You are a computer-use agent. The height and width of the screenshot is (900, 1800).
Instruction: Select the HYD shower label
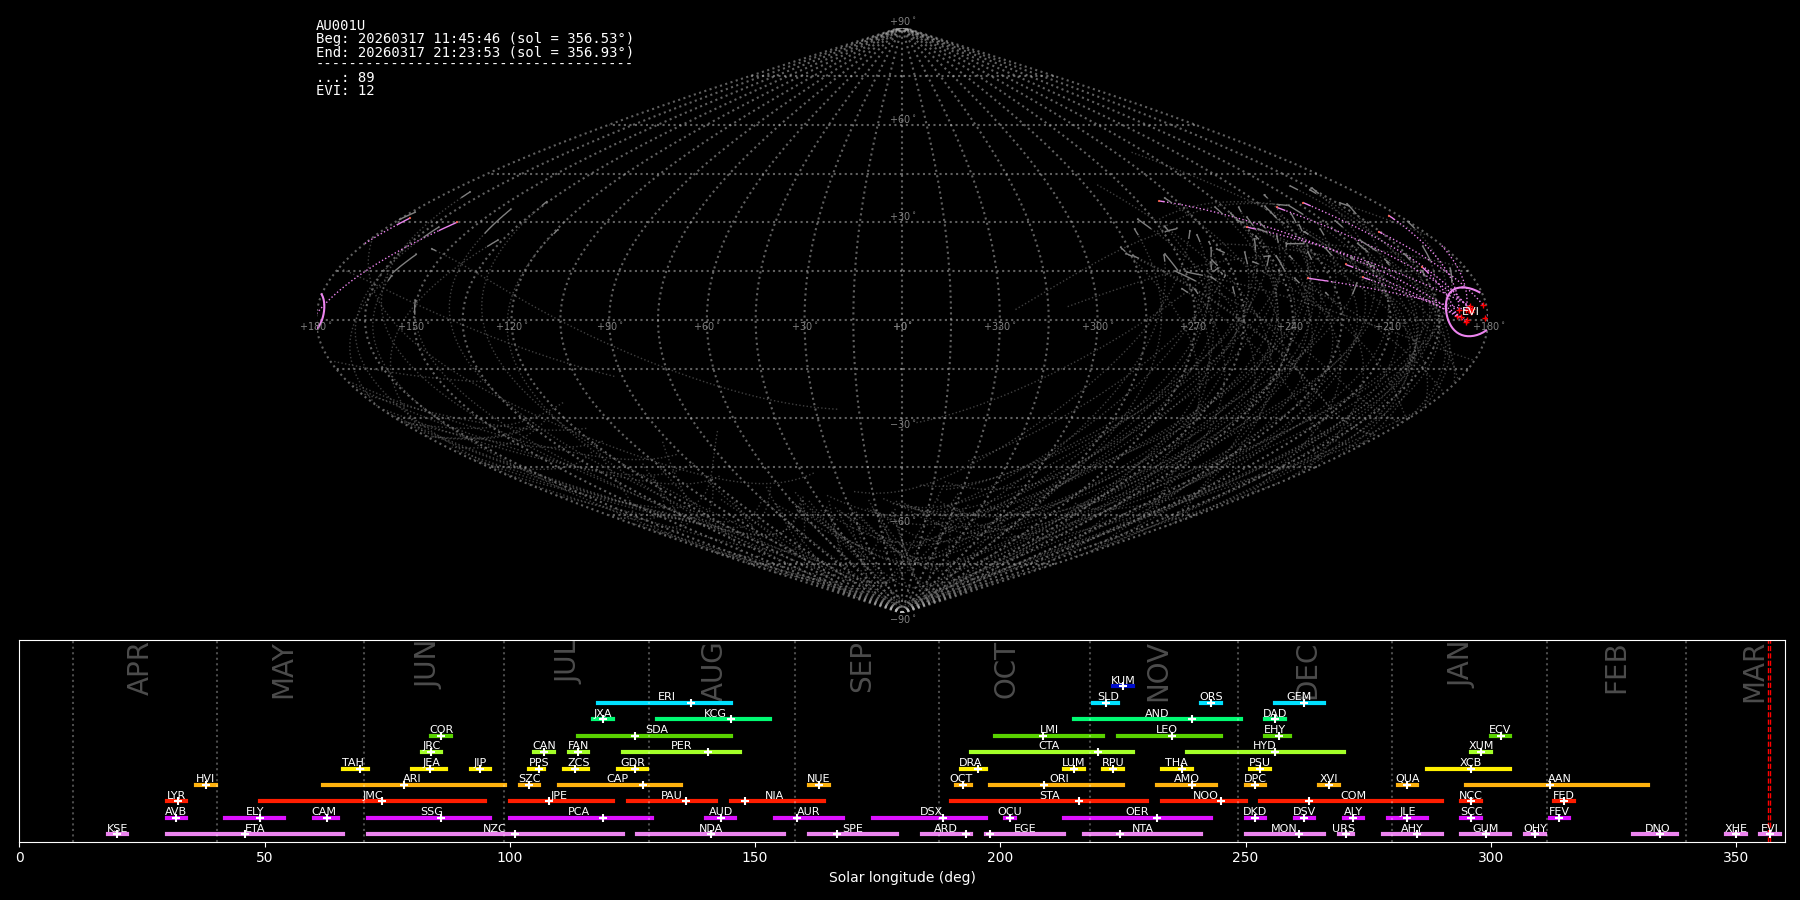point(1264,746)
